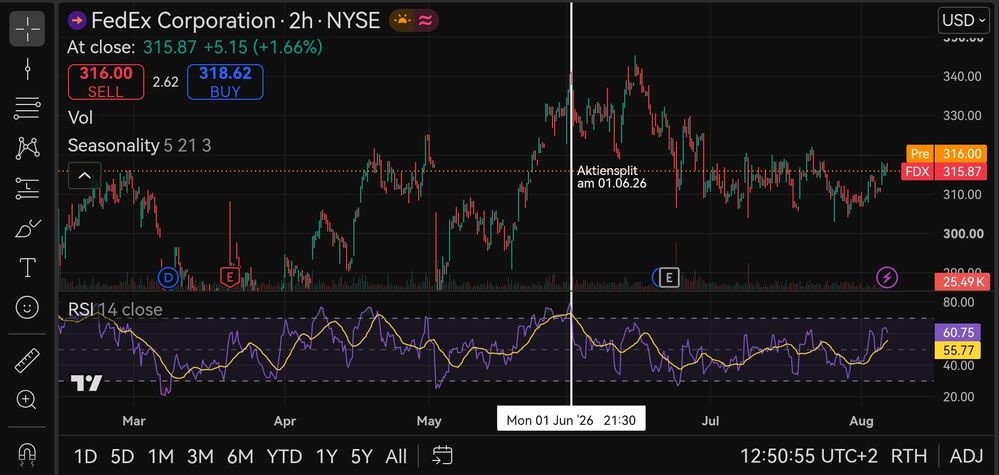The image size is (999, 475).
Task: Open the USD currency dropdown
Action: 964,20
